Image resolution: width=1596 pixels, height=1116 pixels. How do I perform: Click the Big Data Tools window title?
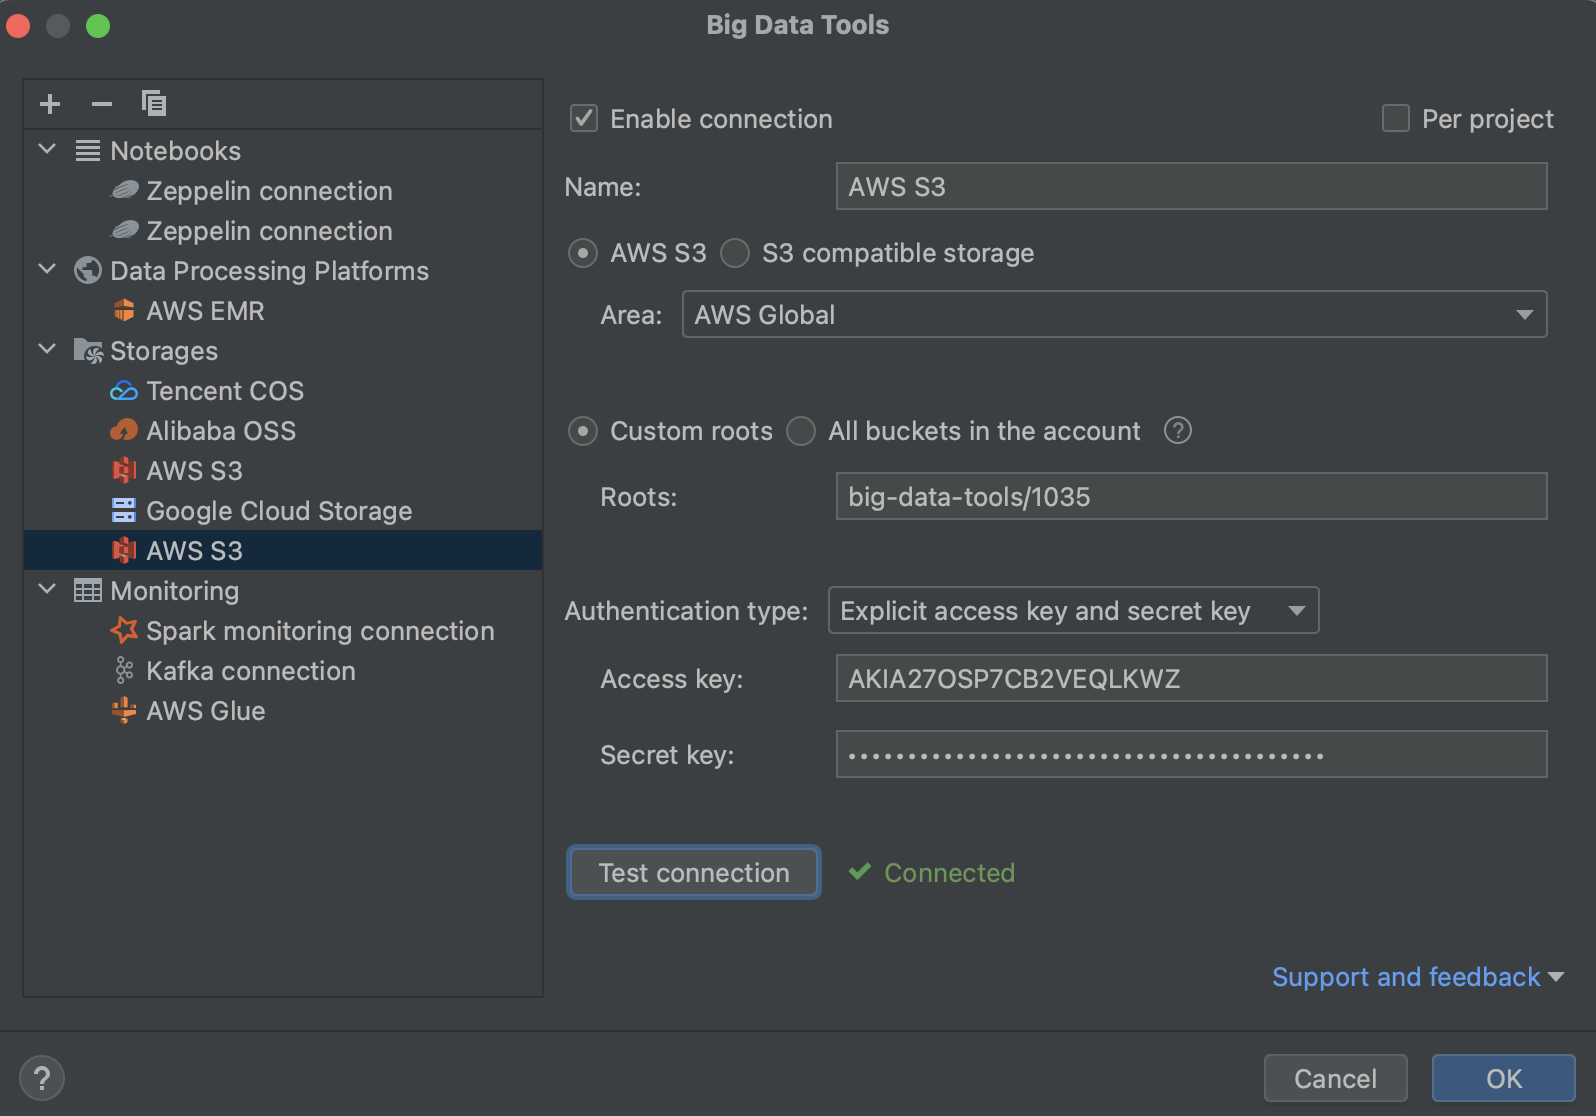click(798, 25)
